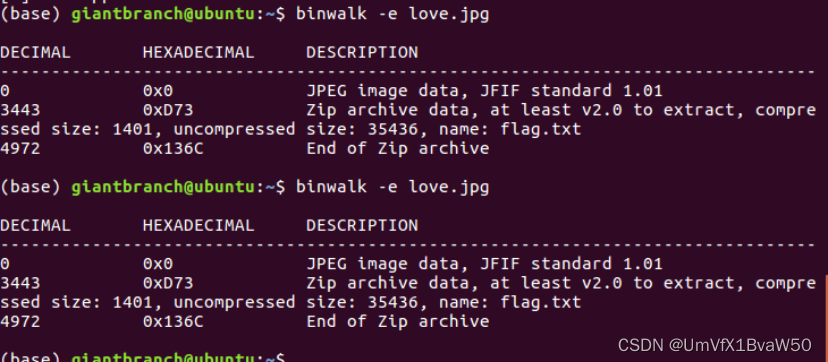Viewport: 828px width, 362px height.
Task: Click the second DESCRIPTION column header
Action: tap(362, 225)
